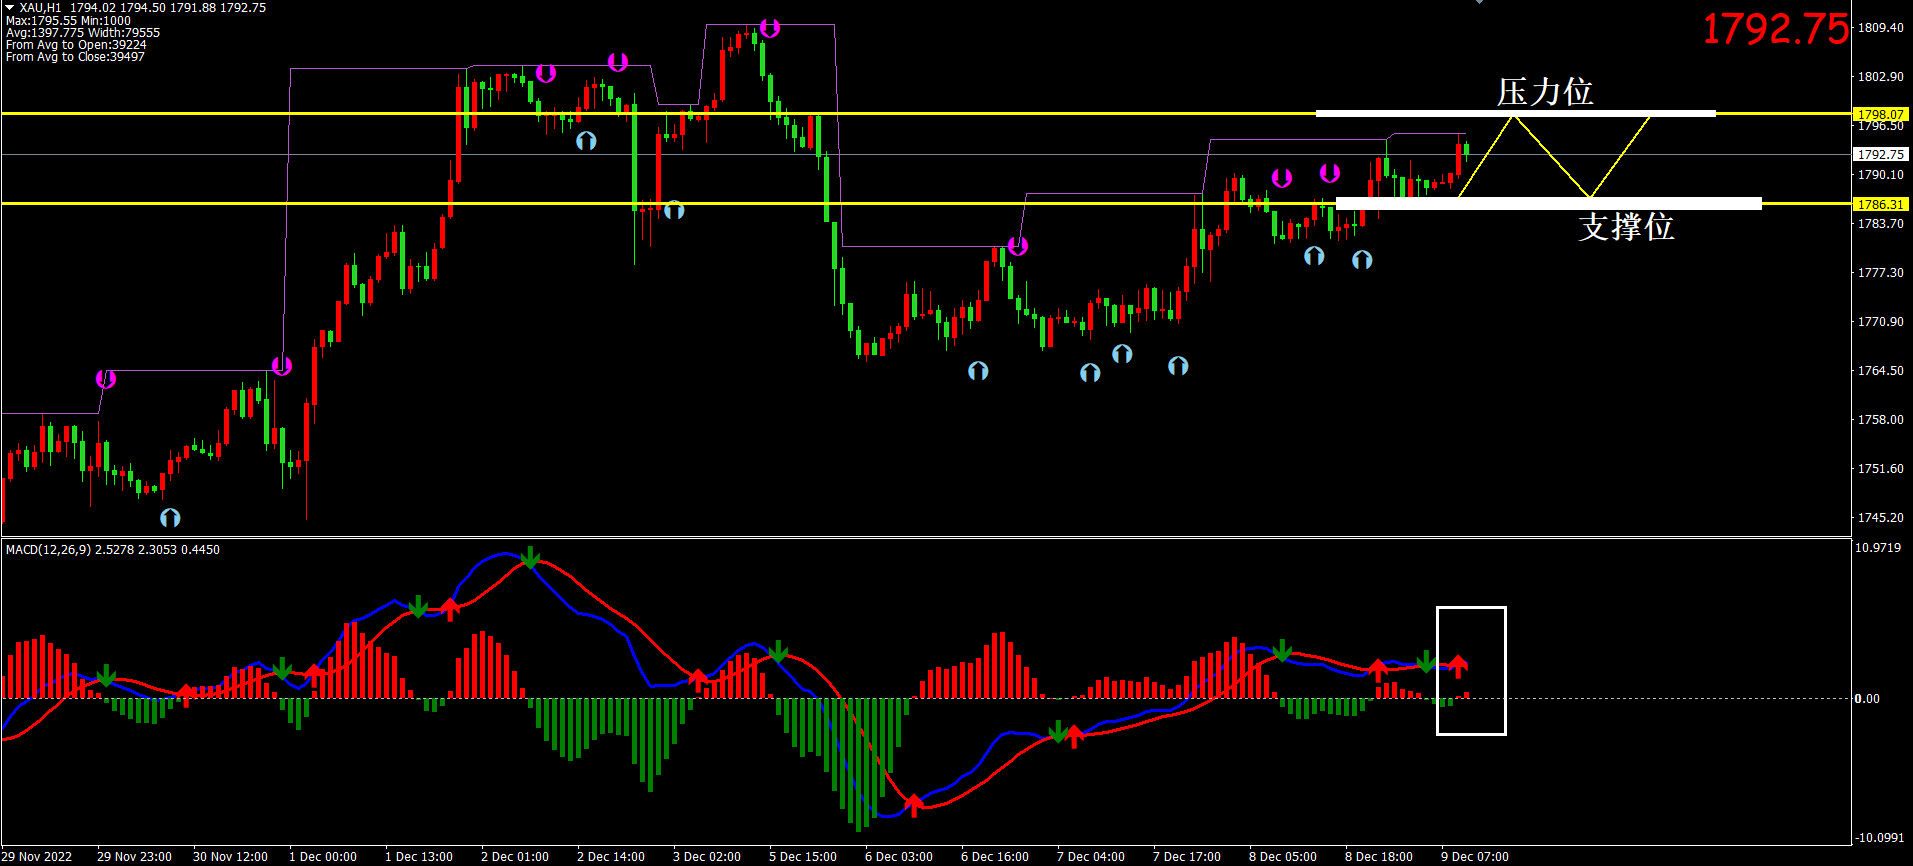
Task: Select the 支撑位 support text label
Action: 1625,227
